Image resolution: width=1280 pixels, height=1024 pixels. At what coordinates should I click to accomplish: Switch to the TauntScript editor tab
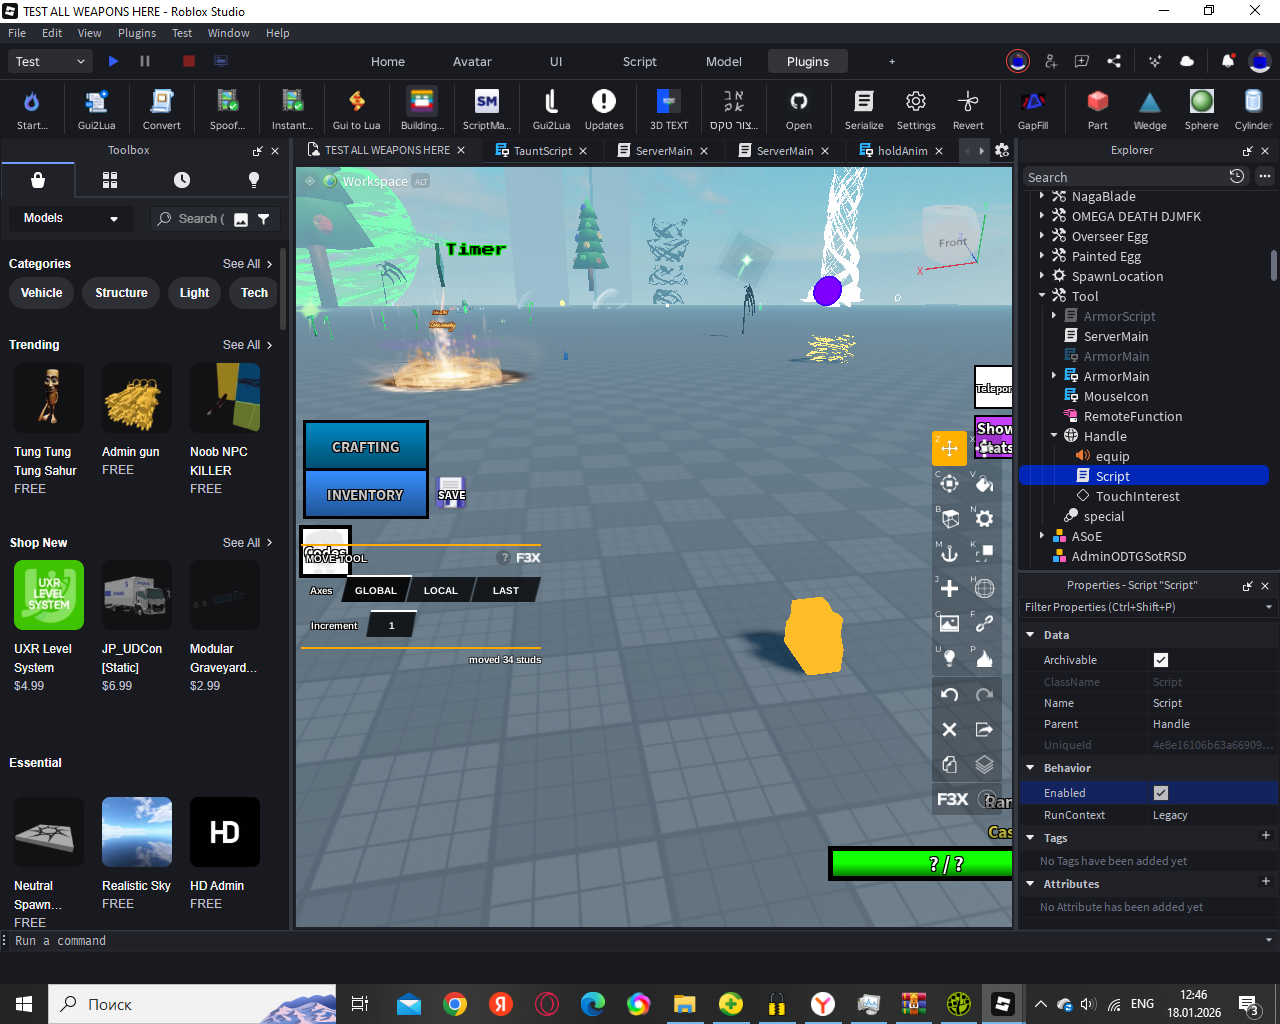point(542,151)
